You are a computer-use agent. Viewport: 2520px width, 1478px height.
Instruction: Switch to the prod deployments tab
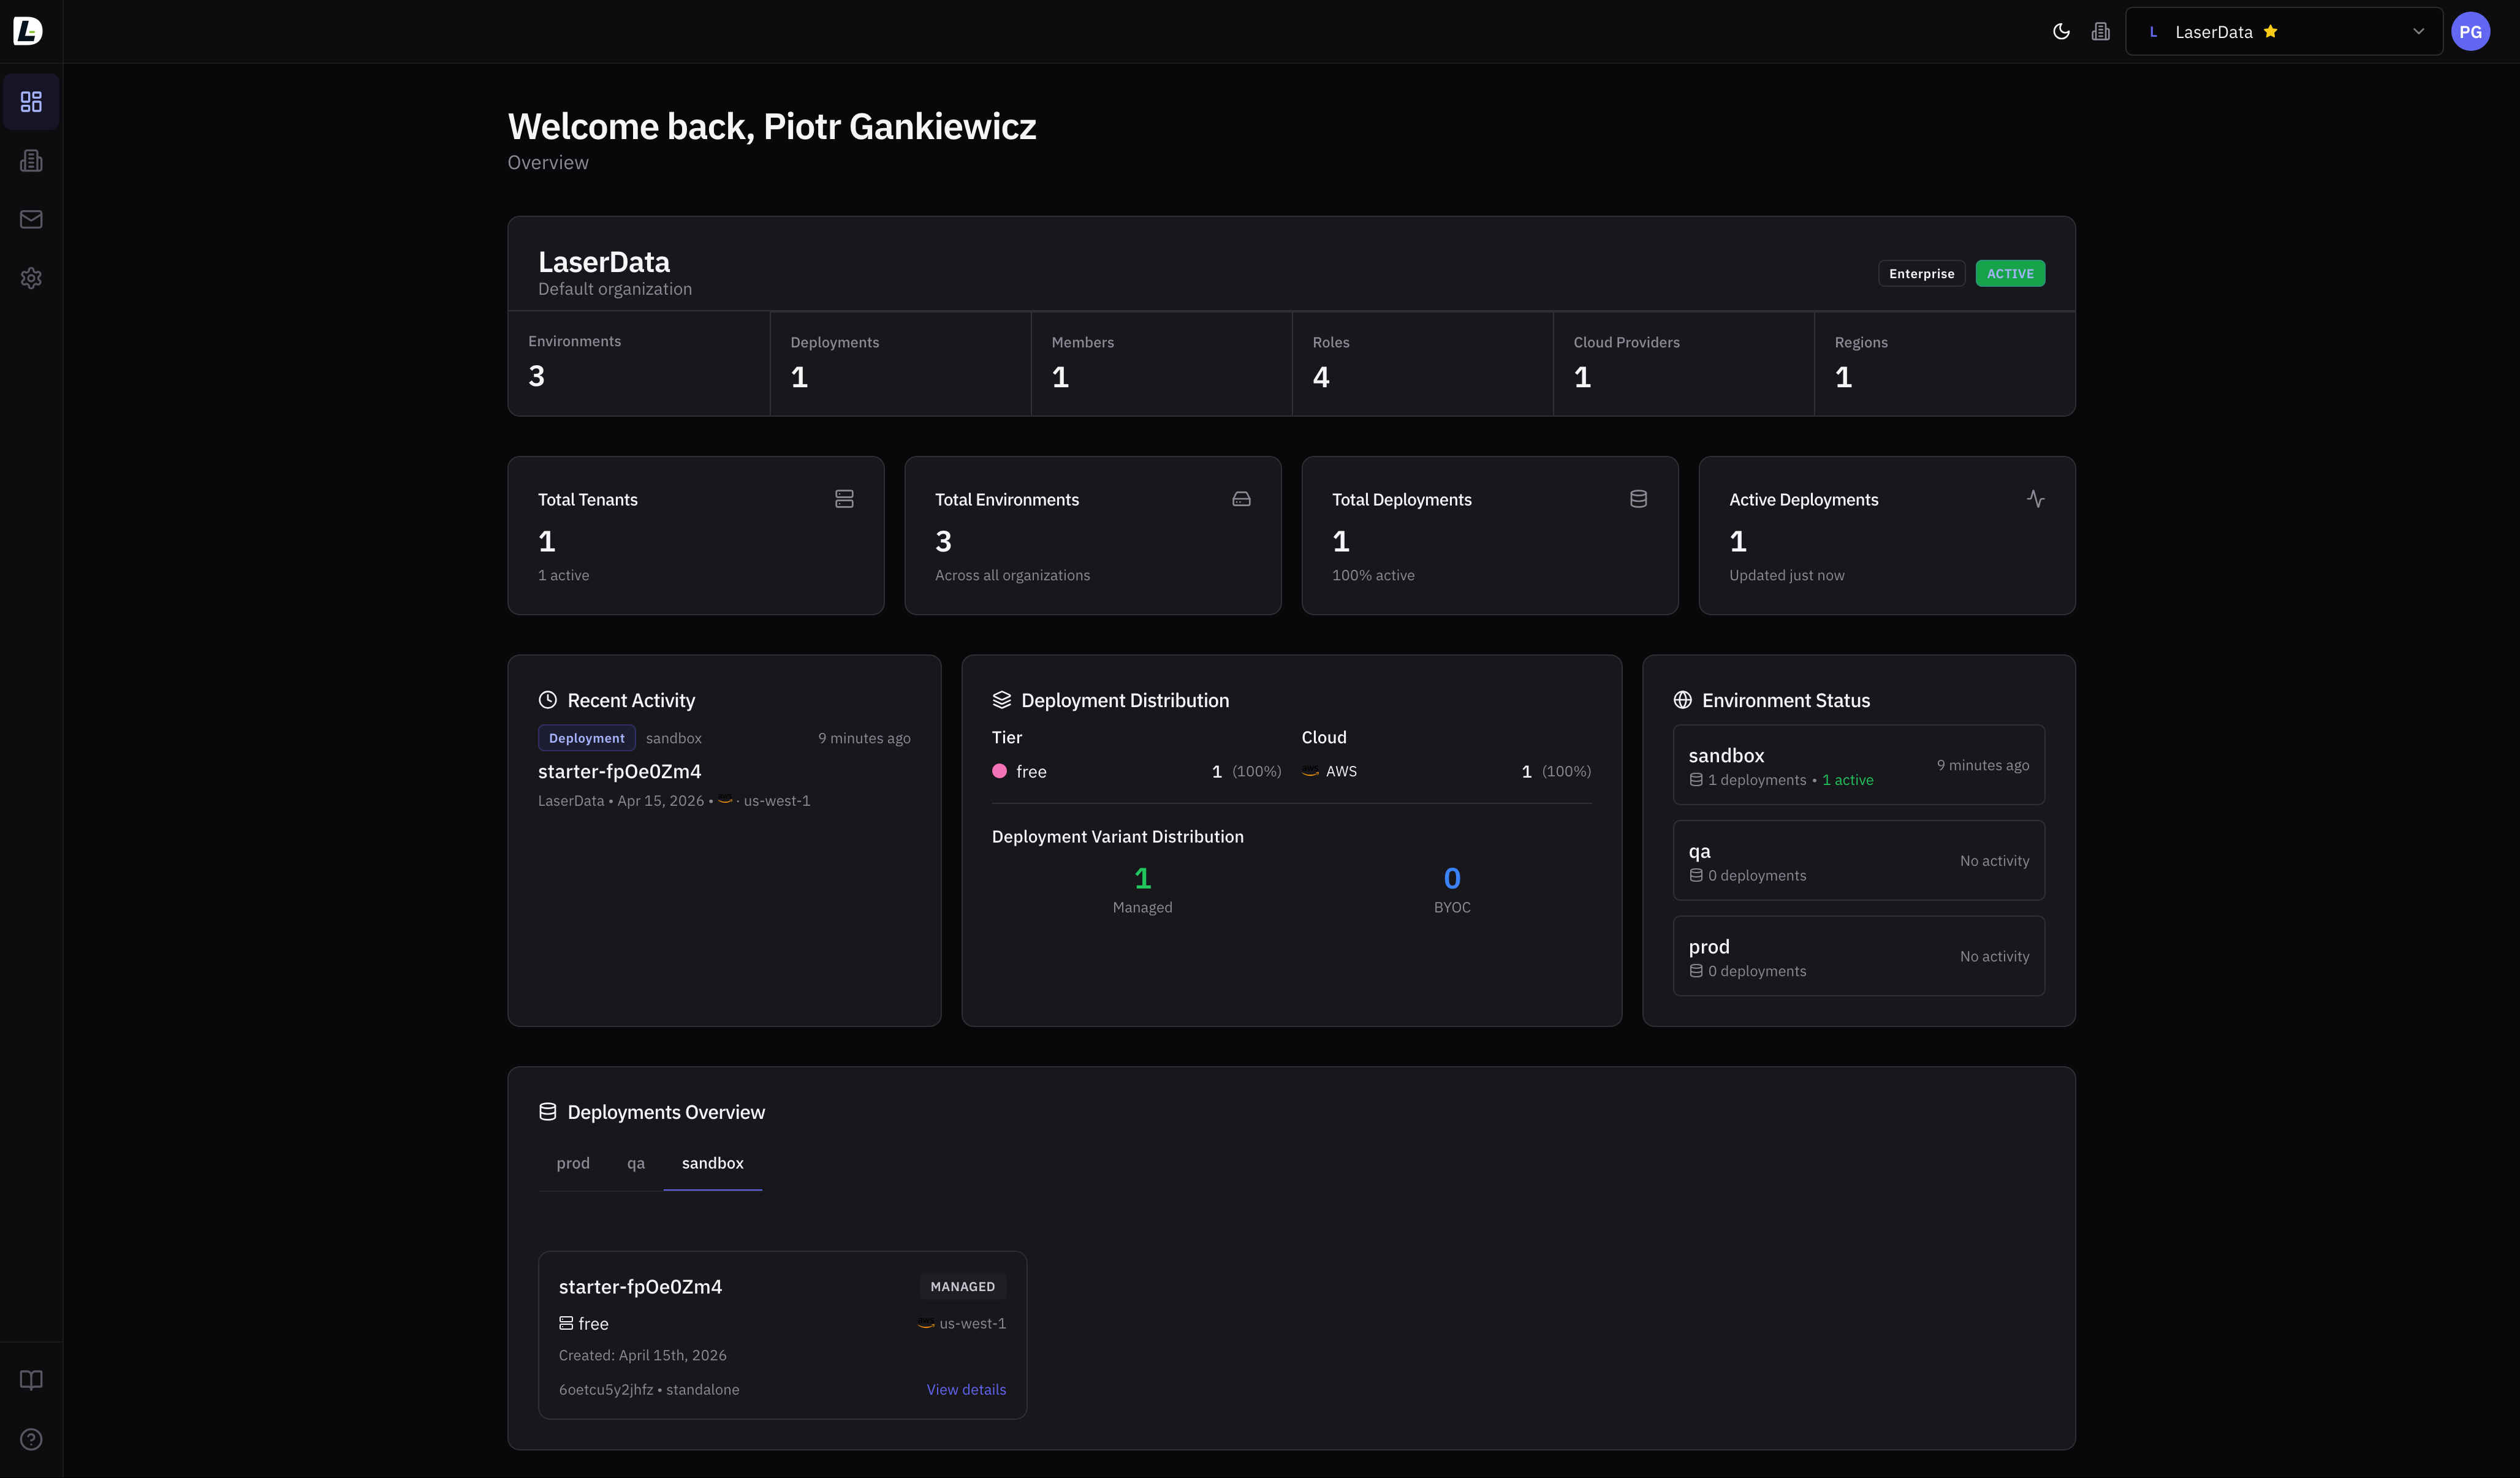(573, 1163)
